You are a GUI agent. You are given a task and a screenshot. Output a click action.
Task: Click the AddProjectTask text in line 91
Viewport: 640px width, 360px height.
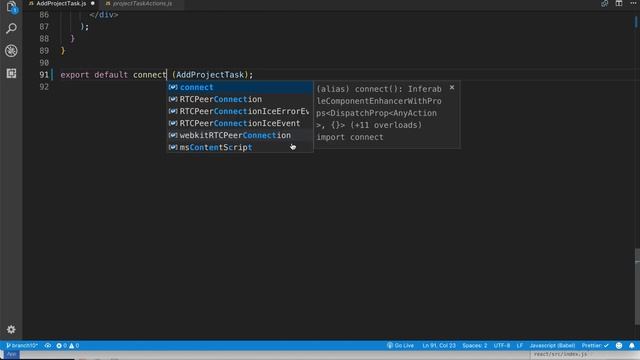(210, 75)
